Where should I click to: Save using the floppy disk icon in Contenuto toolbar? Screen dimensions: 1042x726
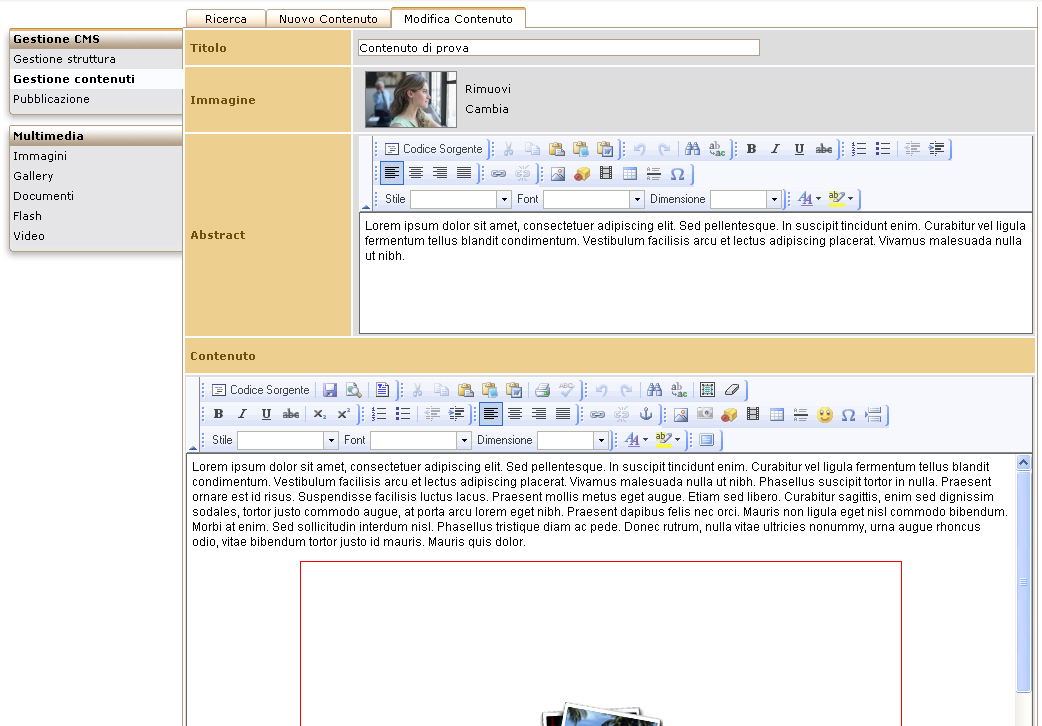pyautogui.click(x=330, y=390)
